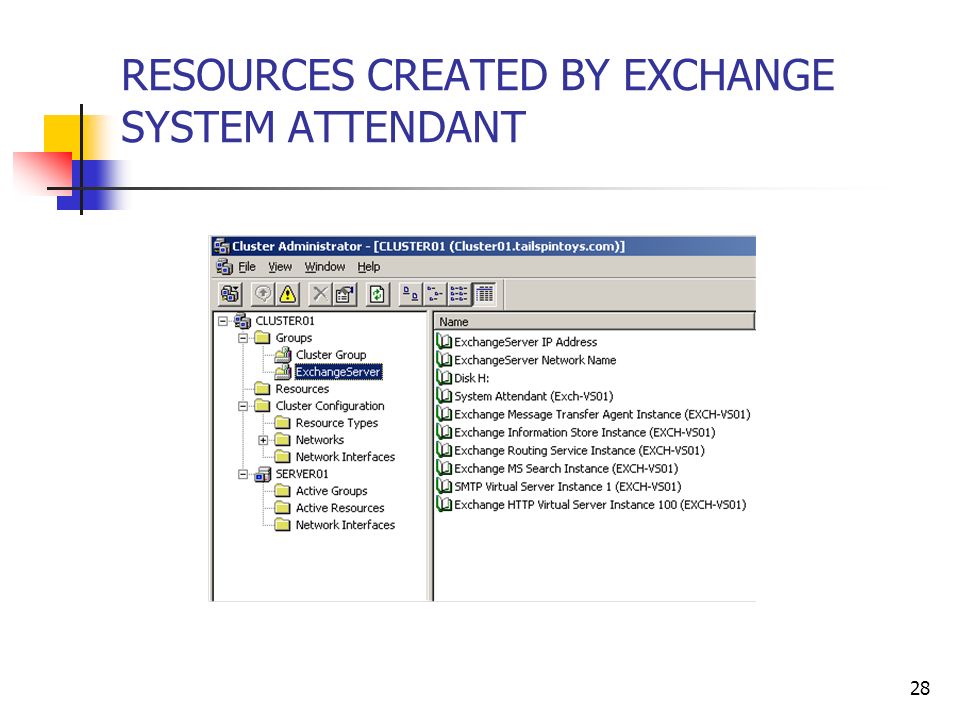Select the 'Disk H:' row text
This screenshot has width=960, height=720.
coord(471,378)
